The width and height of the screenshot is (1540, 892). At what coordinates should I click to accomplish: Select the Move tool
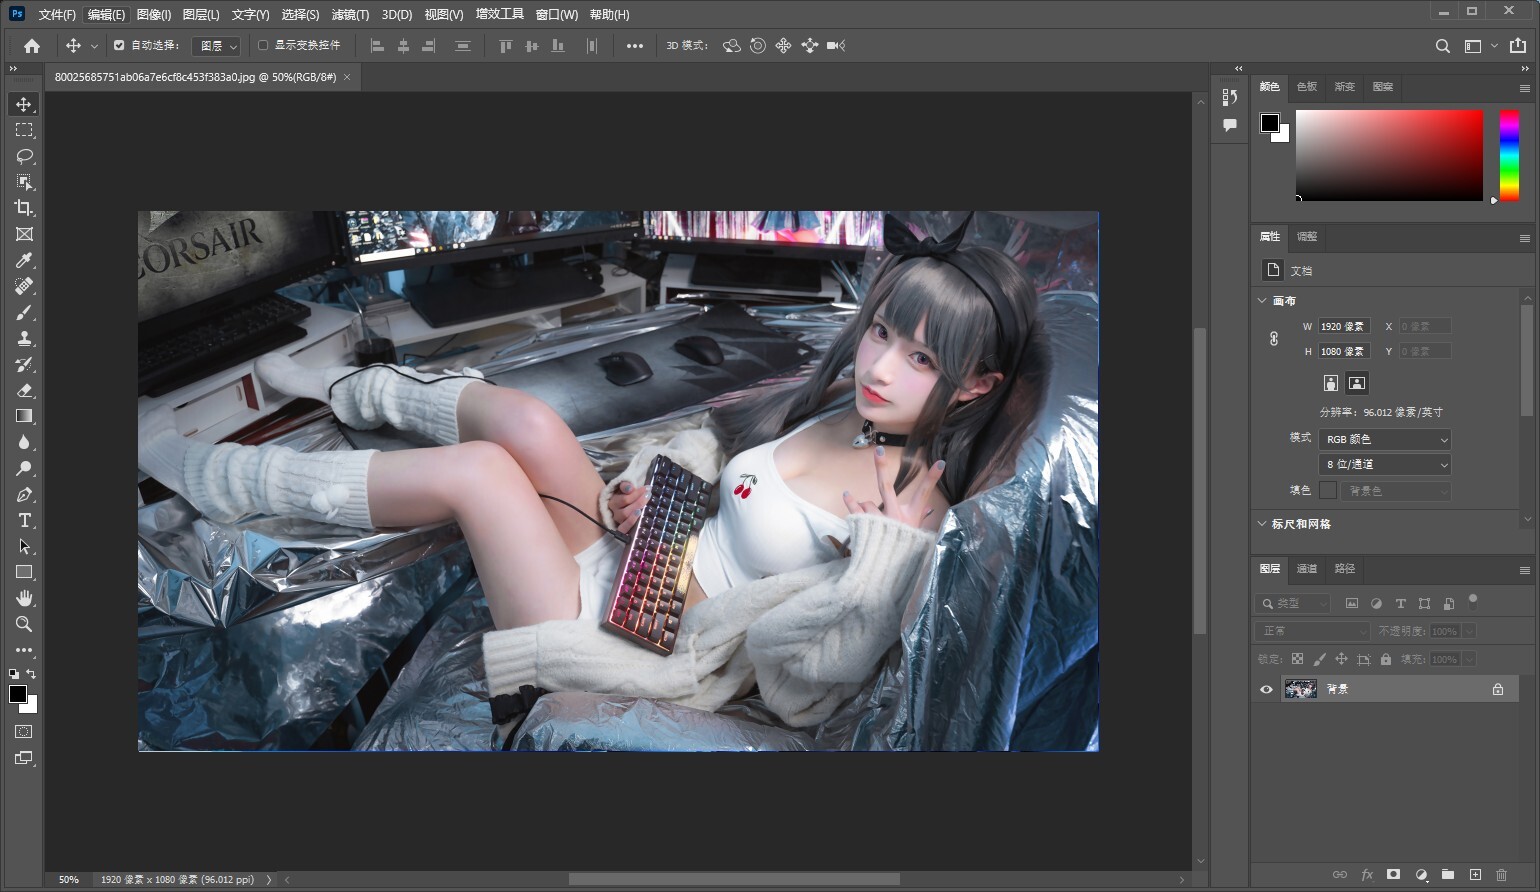click(24, 104)
